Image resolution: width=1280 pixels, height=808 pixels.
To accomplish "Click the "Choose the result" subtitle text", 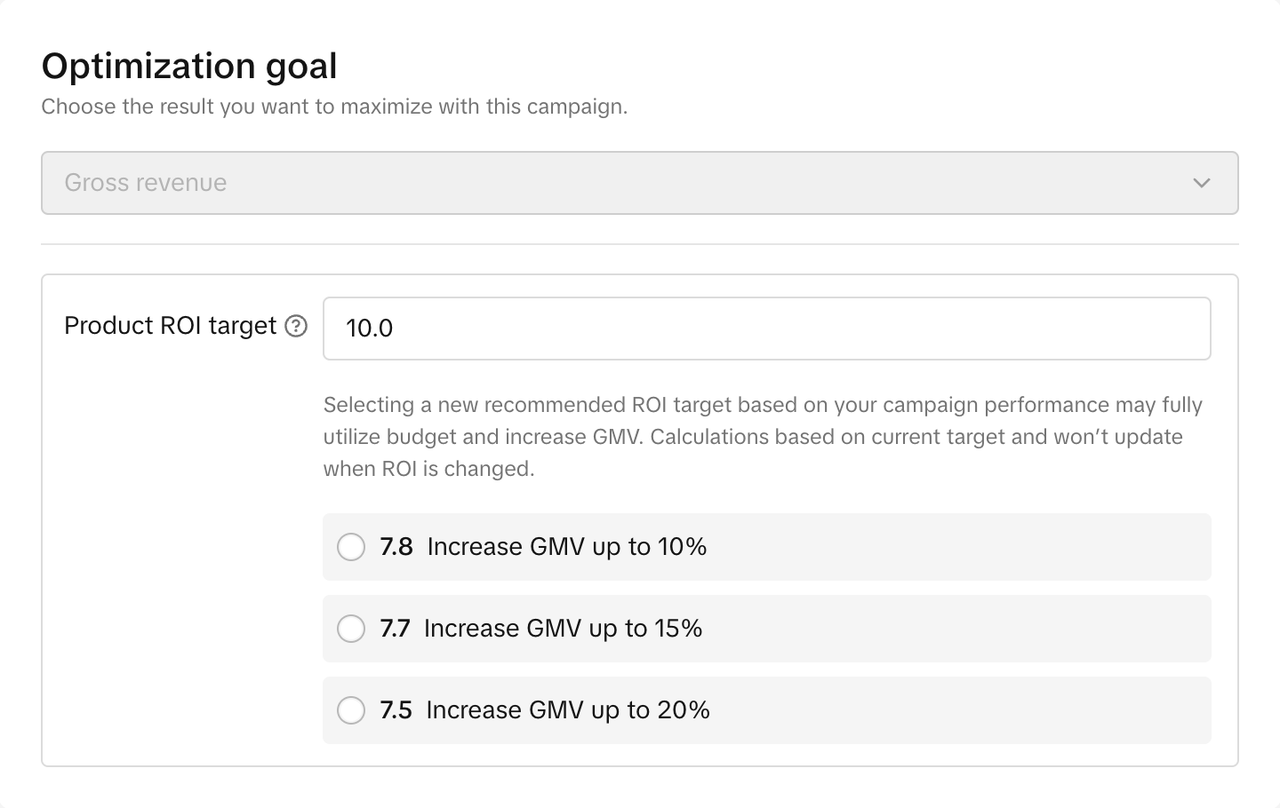I will click(334, 107).
